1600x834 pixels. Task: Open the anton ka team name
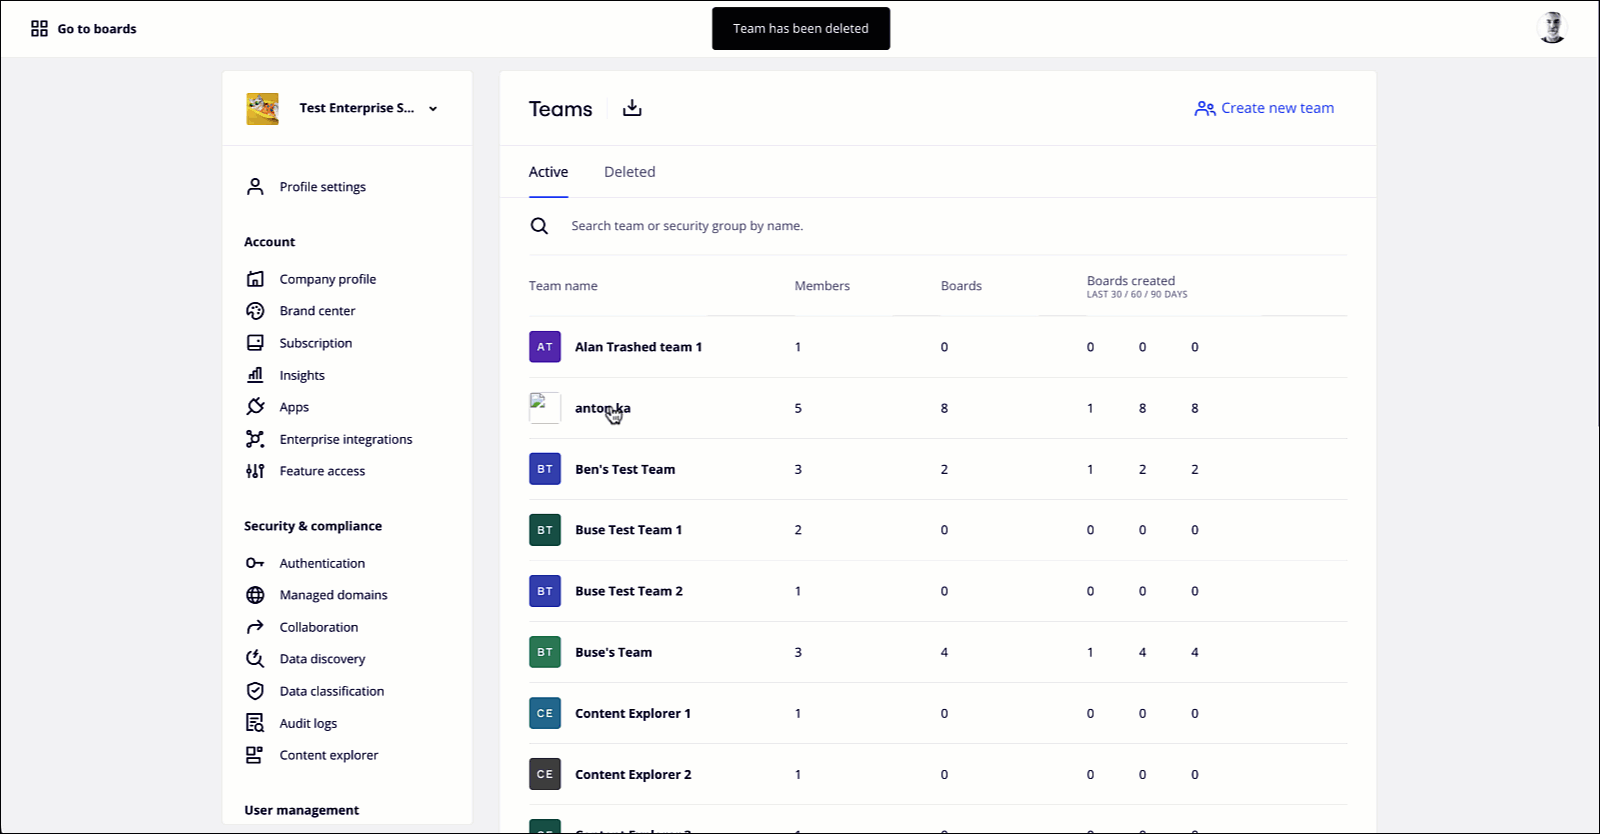[x=603, y=408]
